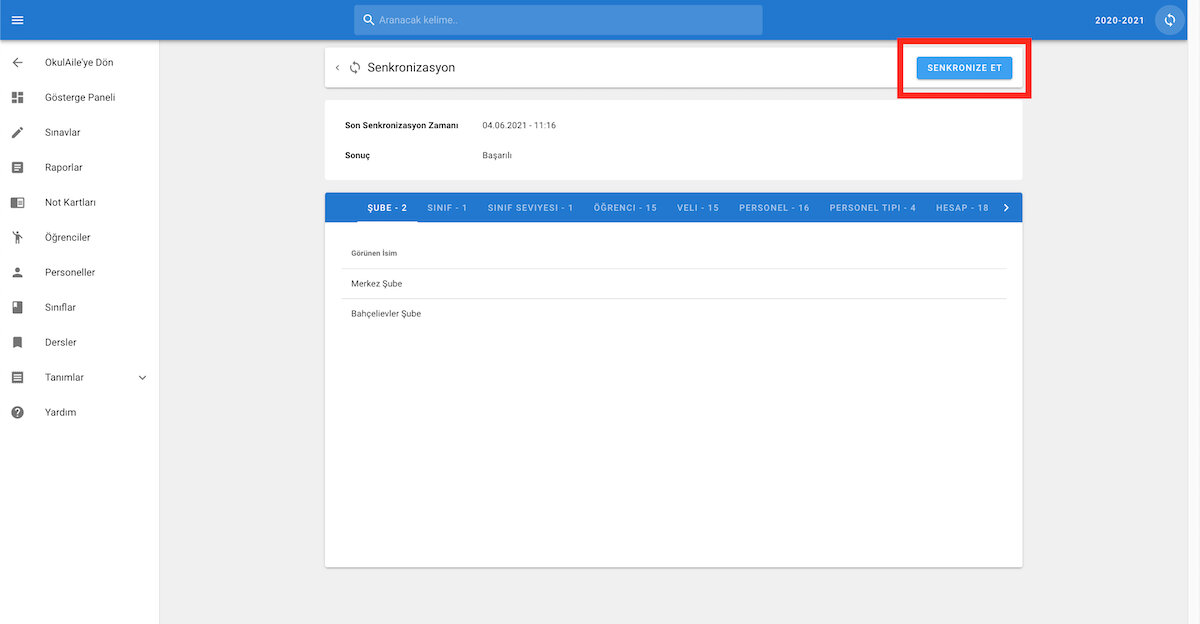Image resolution: width=1200 pixels, height=624 pixels.
Task: Switch to the HESAP - 18 tab
Action: [x=962, y=208]
